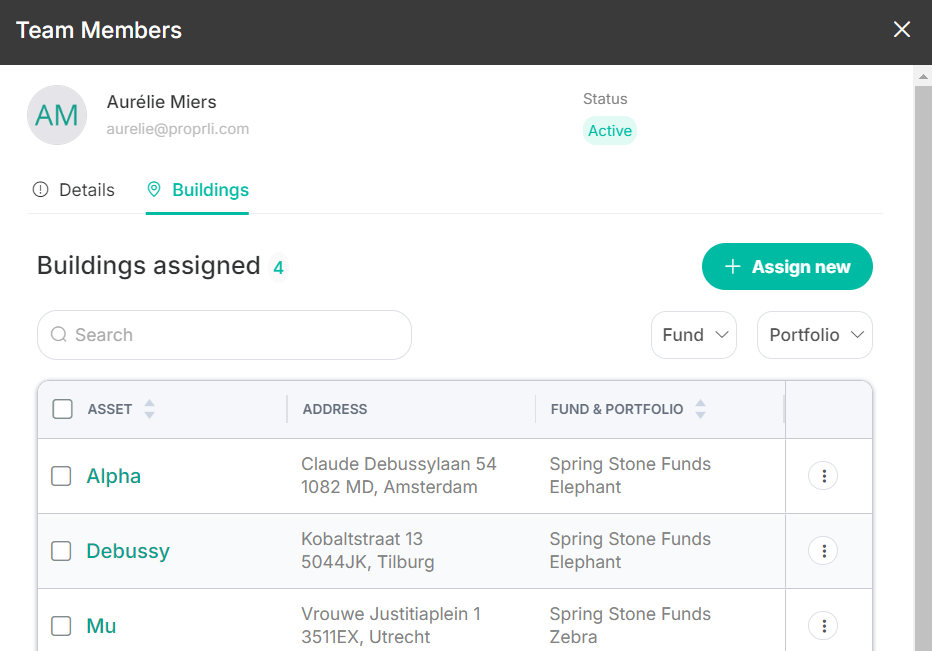Switch to the Details tab

[x=73, y=190]
